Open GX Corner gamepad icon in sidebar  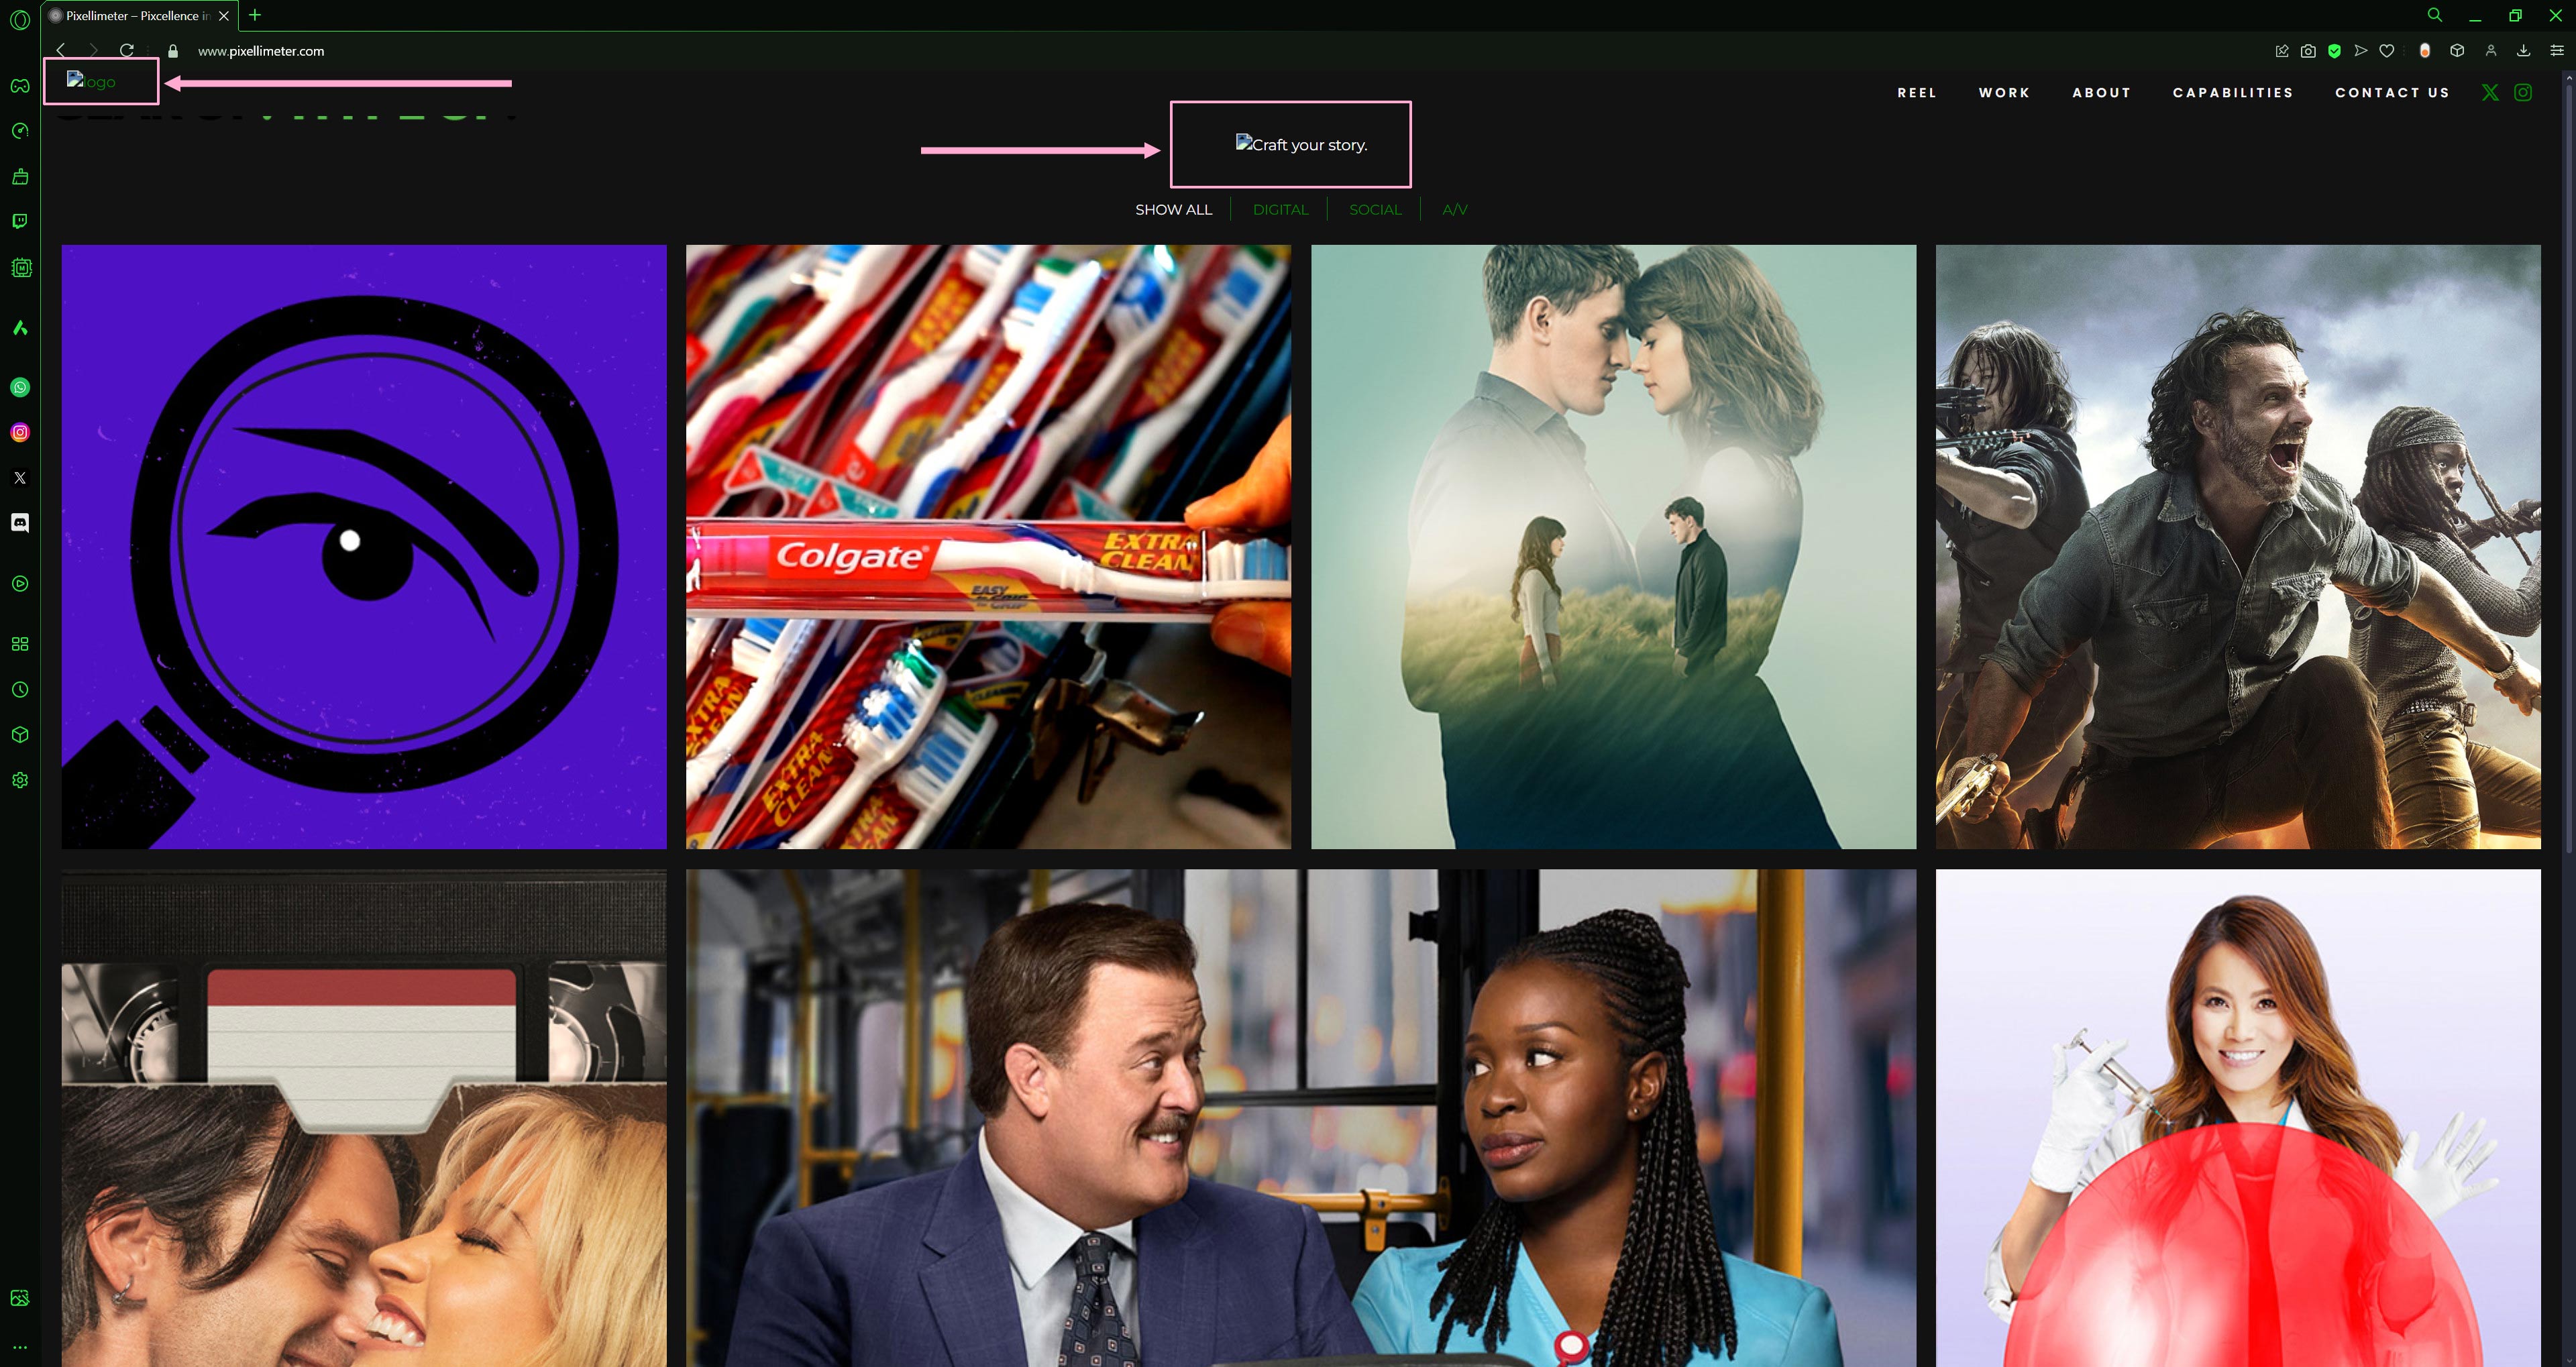coord(20,86)
